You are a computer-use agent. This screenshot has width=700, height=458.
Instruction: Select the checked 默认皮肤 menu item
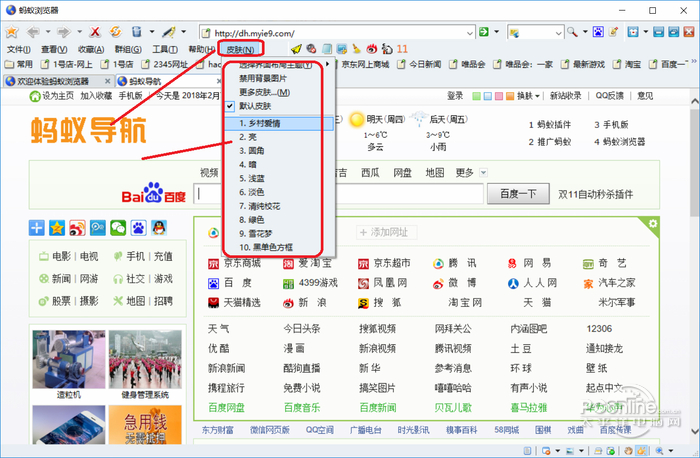[279, 106]
